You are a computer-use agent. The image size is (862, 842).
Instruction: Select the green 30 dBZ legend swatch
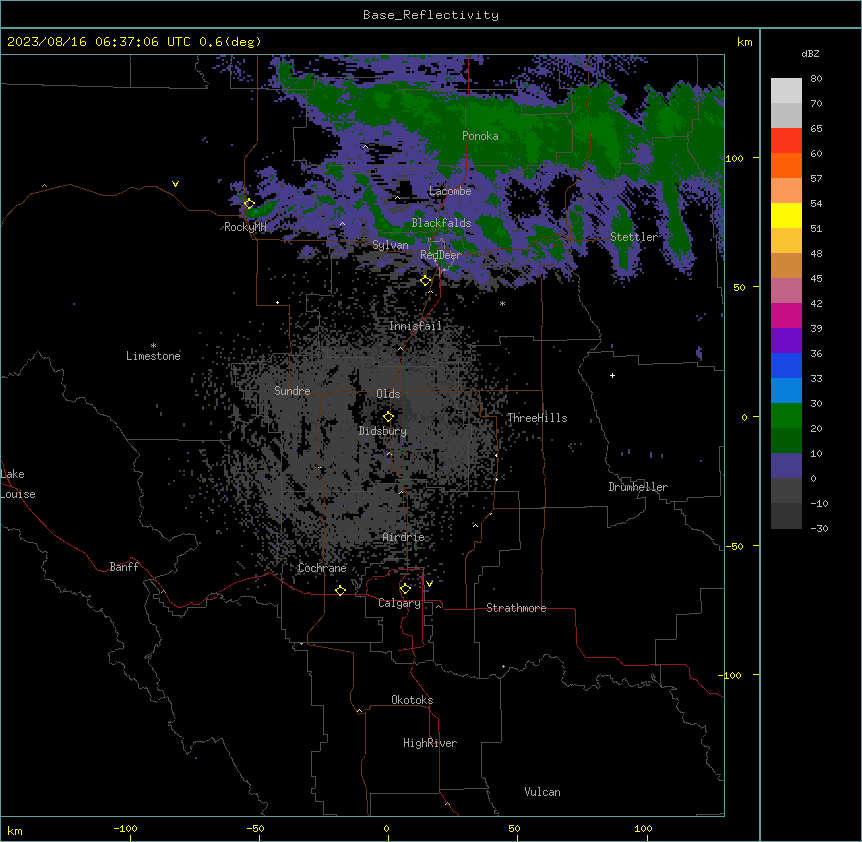pos(786,416)
